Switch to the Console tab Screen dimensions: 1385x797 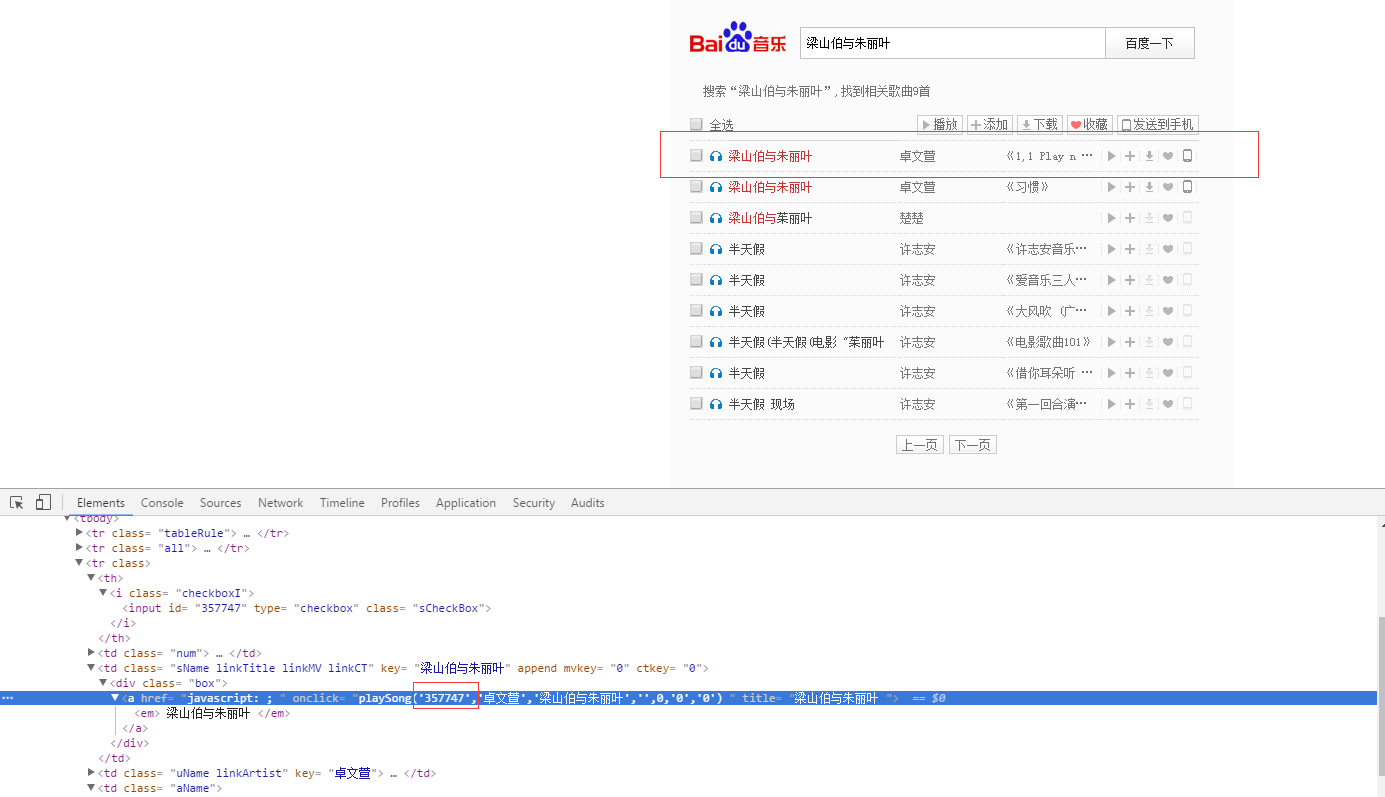pyautogui.click(x=162, y=503)
